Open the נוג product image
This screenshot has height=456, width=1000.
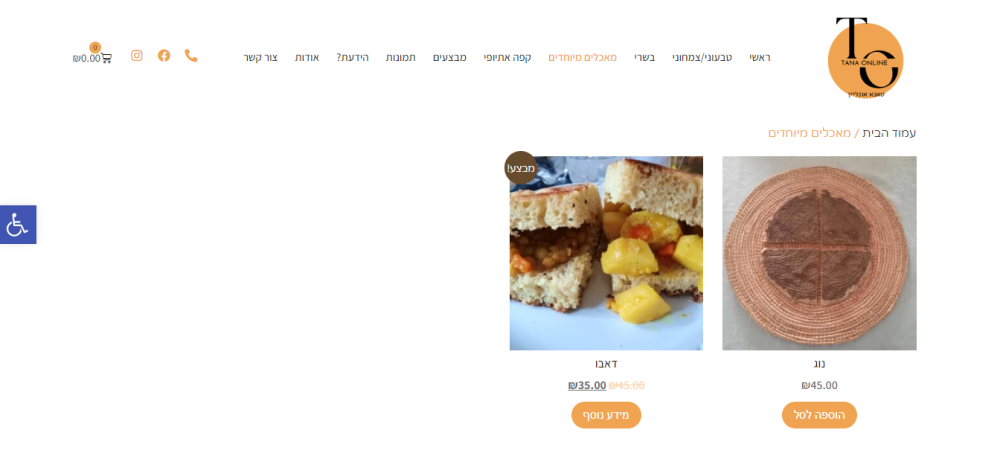[x=820, y=253]
